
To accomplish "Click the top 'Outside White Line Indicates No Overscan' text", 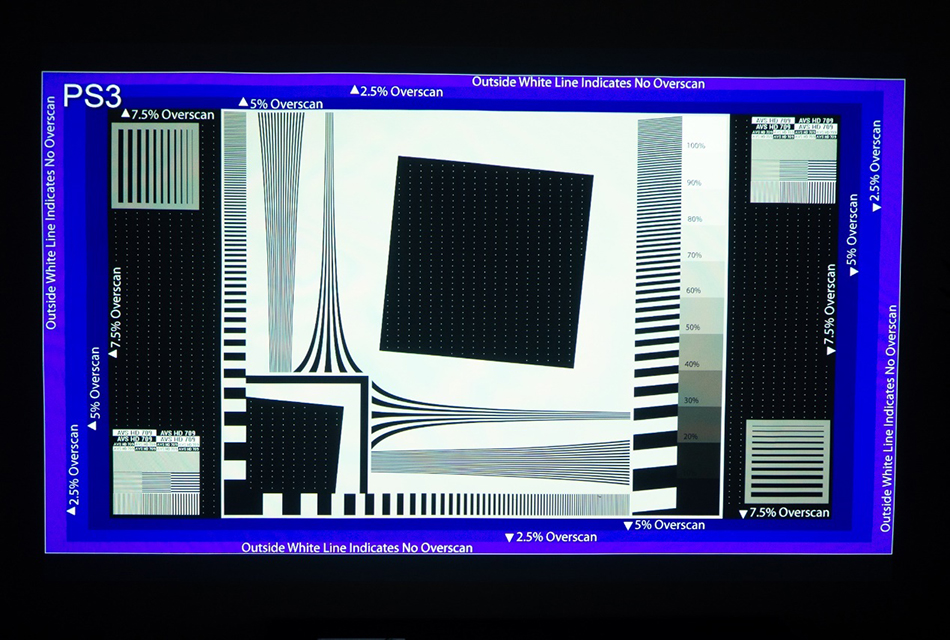I will click(588, 83).
